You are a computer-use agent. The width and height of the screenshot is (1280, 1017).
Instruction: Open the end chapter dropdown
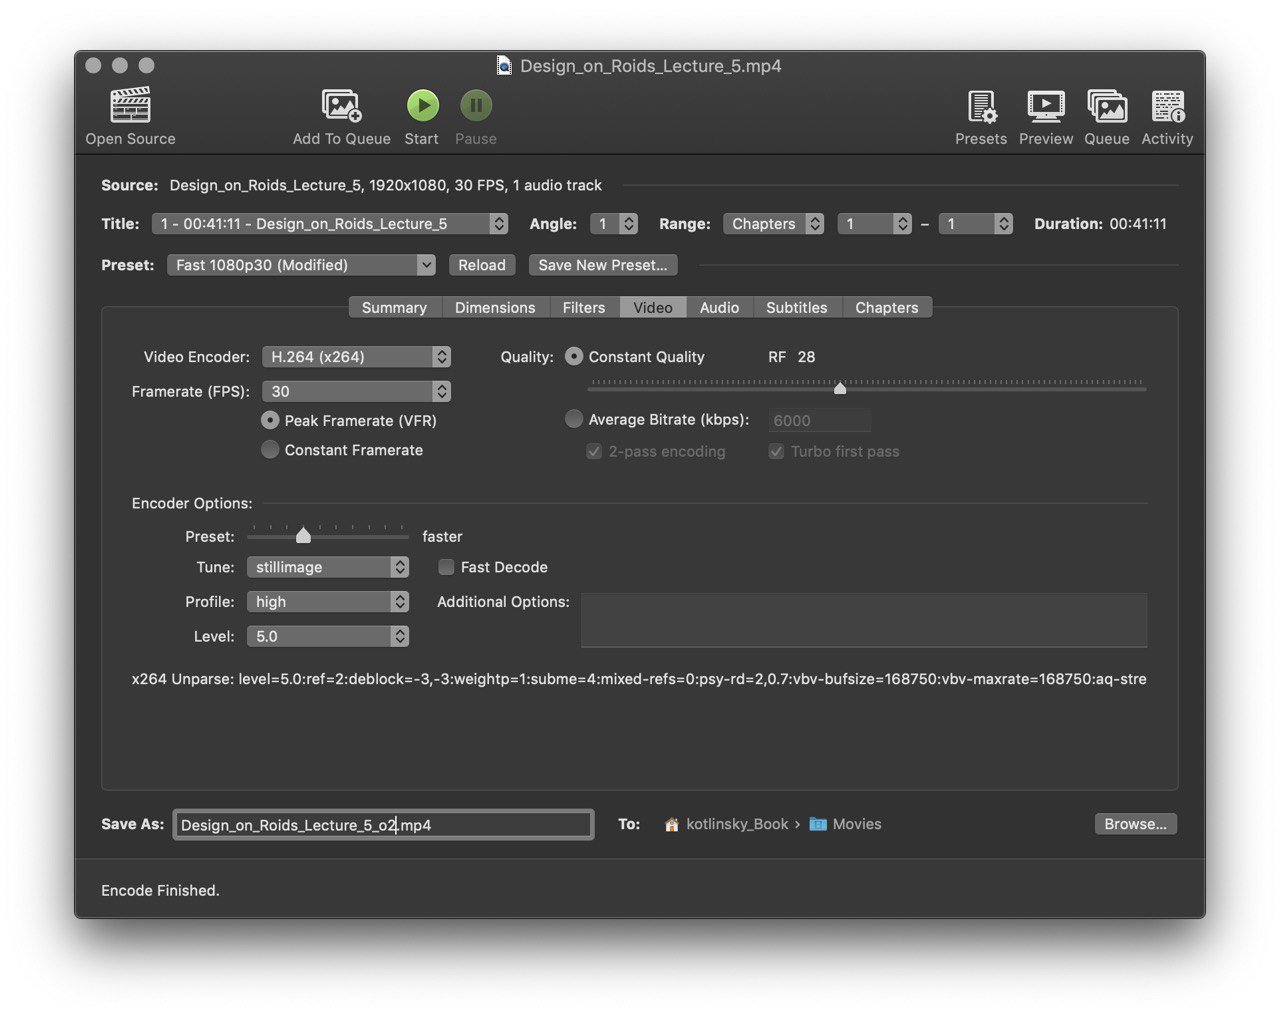tap(976, 224)
